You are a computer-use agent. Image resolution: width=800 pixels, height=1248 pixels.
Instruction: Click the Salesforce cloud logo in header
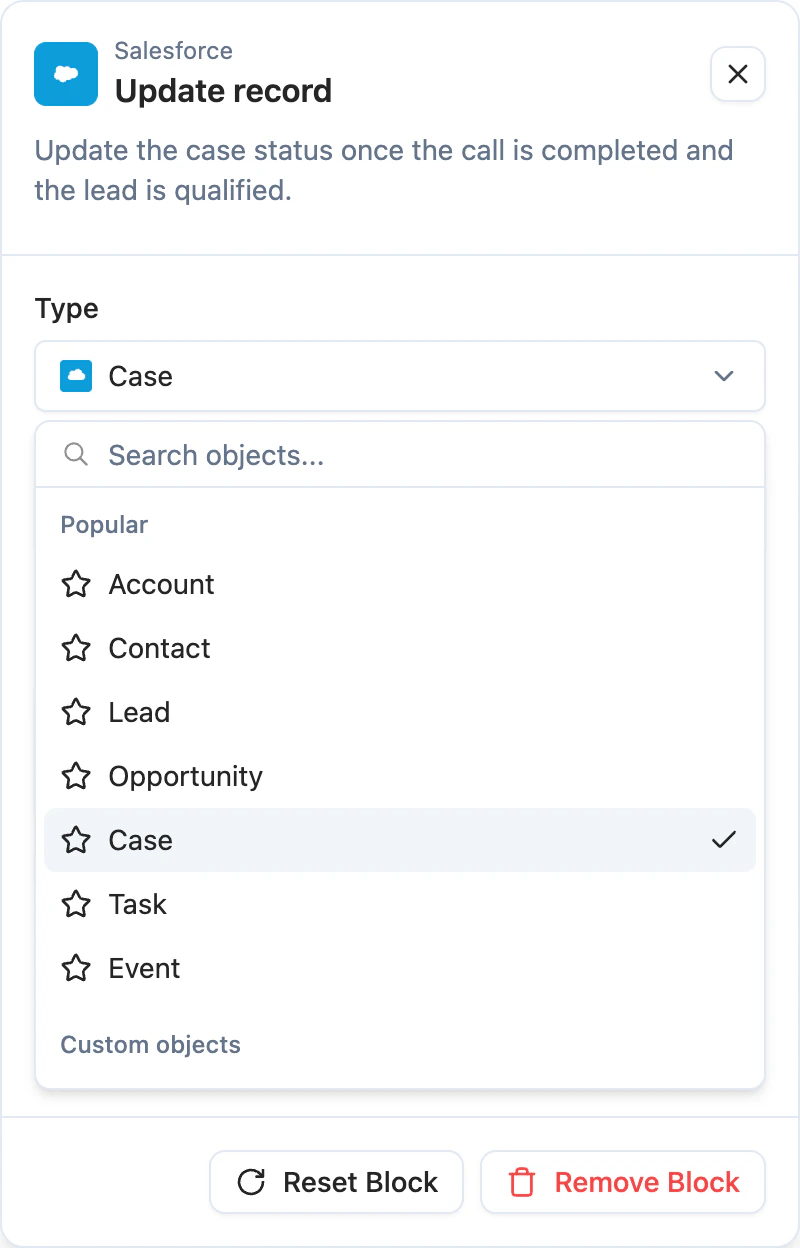click(x=66, y=74)
